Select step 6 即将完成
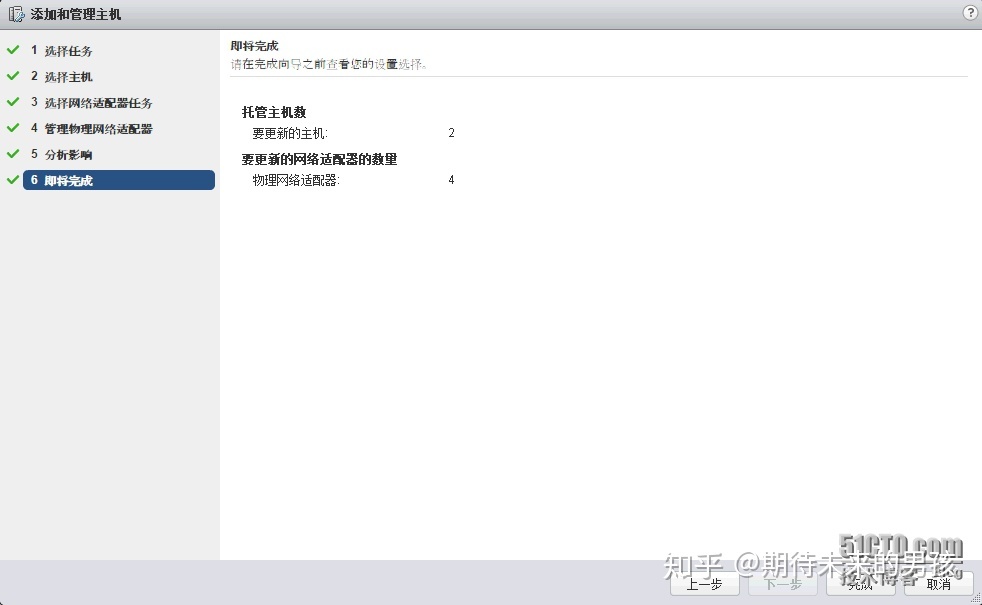Screen dimensions: 982x605 (x=119, y=180)
